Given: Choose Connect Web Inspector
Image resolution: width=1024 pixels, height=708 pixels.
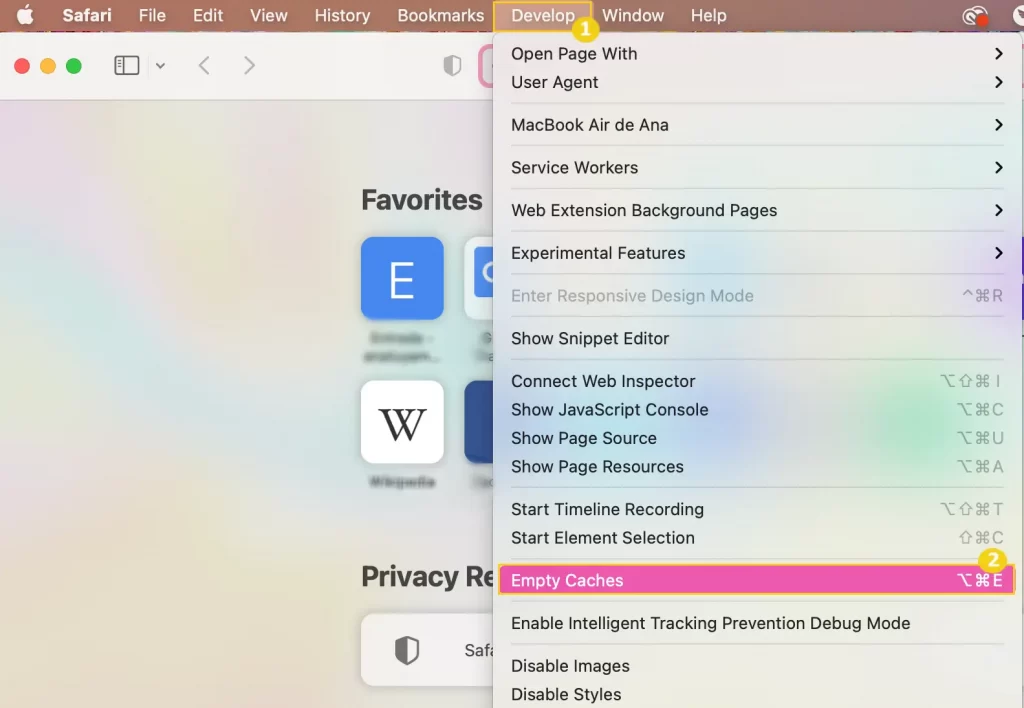Looking at the screenshot, I should point(757,381).
